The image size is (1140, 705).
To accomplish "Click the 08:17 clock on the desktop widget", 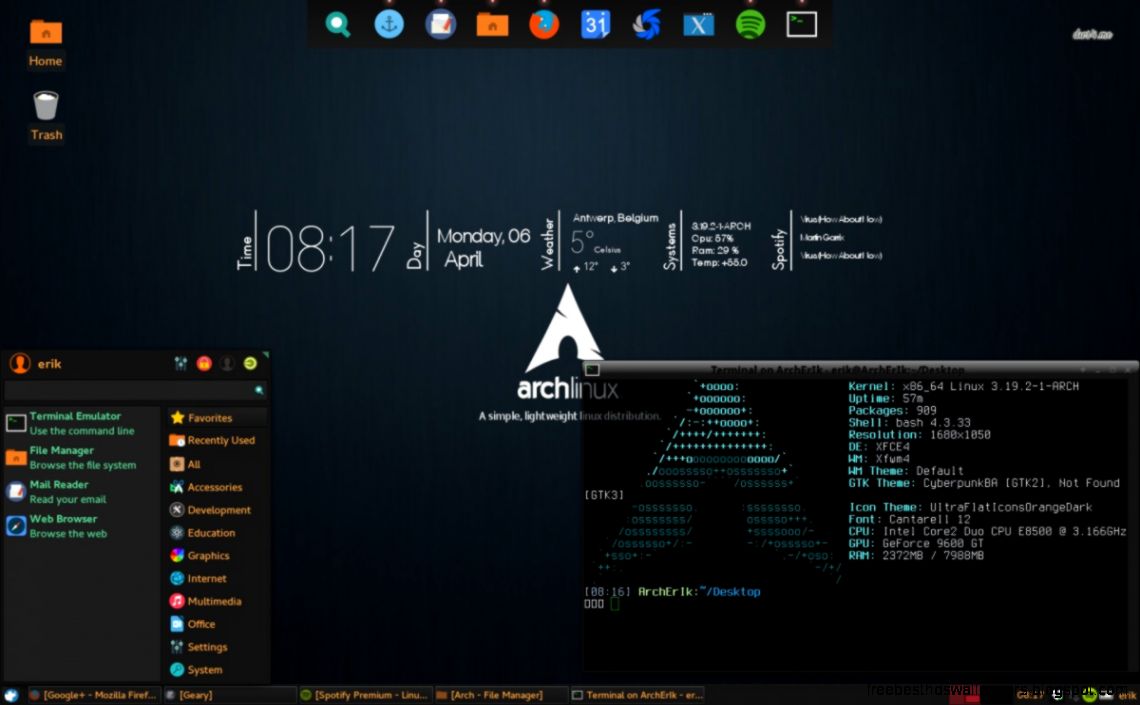I will [x=331, y=248].
